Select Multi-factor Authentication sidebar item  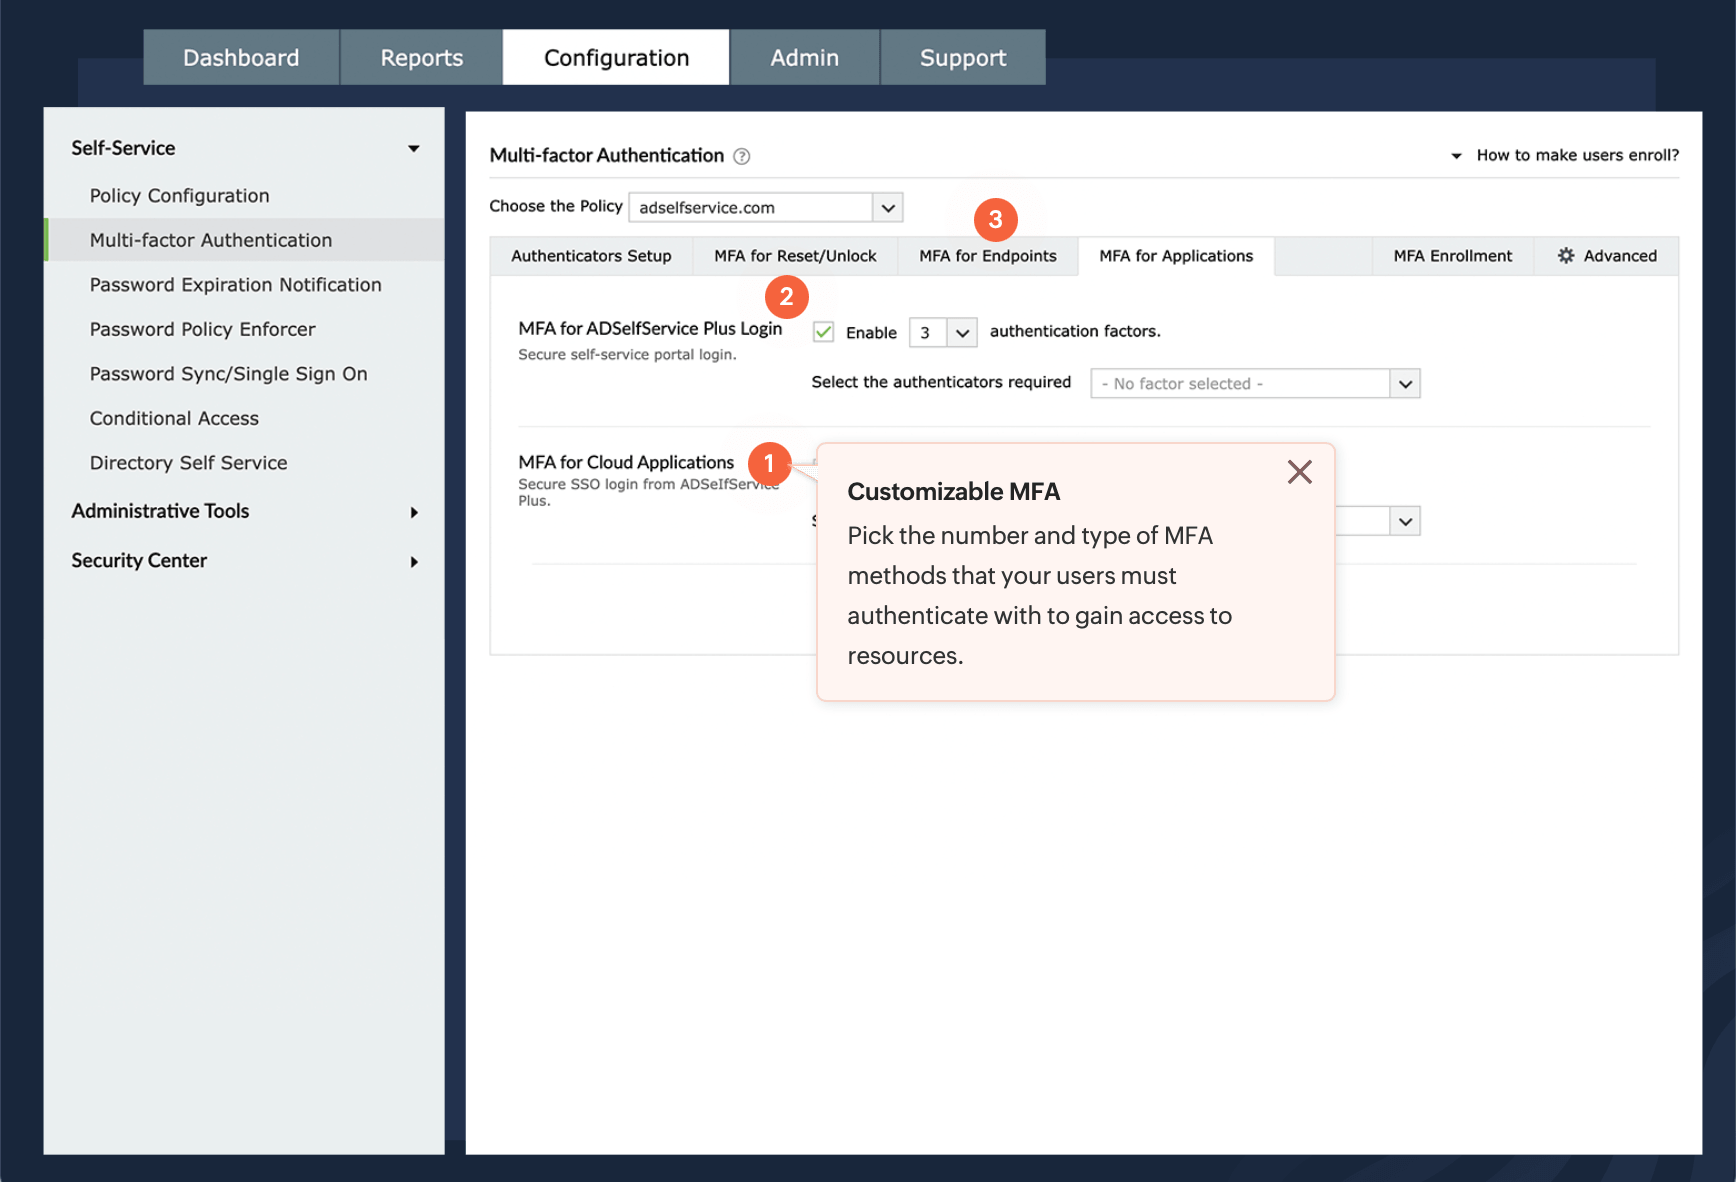tap(246, 240)
